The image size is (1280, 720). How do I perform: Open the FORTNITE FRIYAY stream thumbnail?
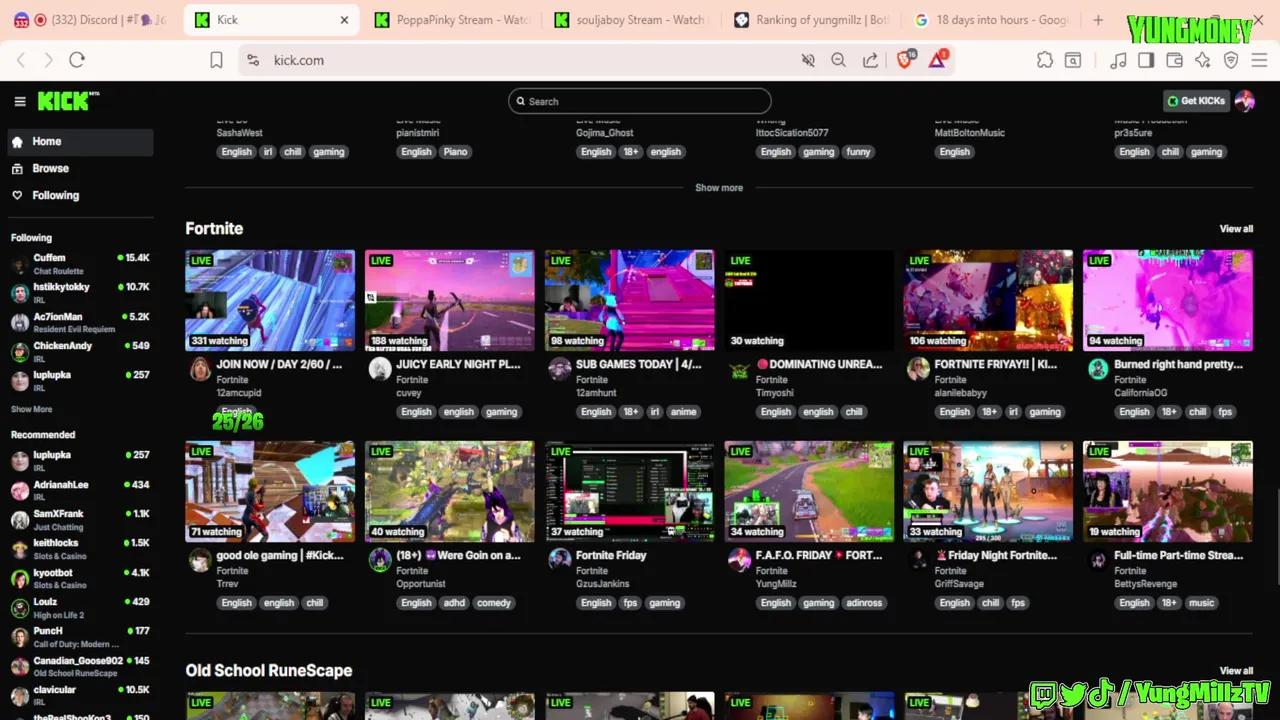(x=988, y=300)
